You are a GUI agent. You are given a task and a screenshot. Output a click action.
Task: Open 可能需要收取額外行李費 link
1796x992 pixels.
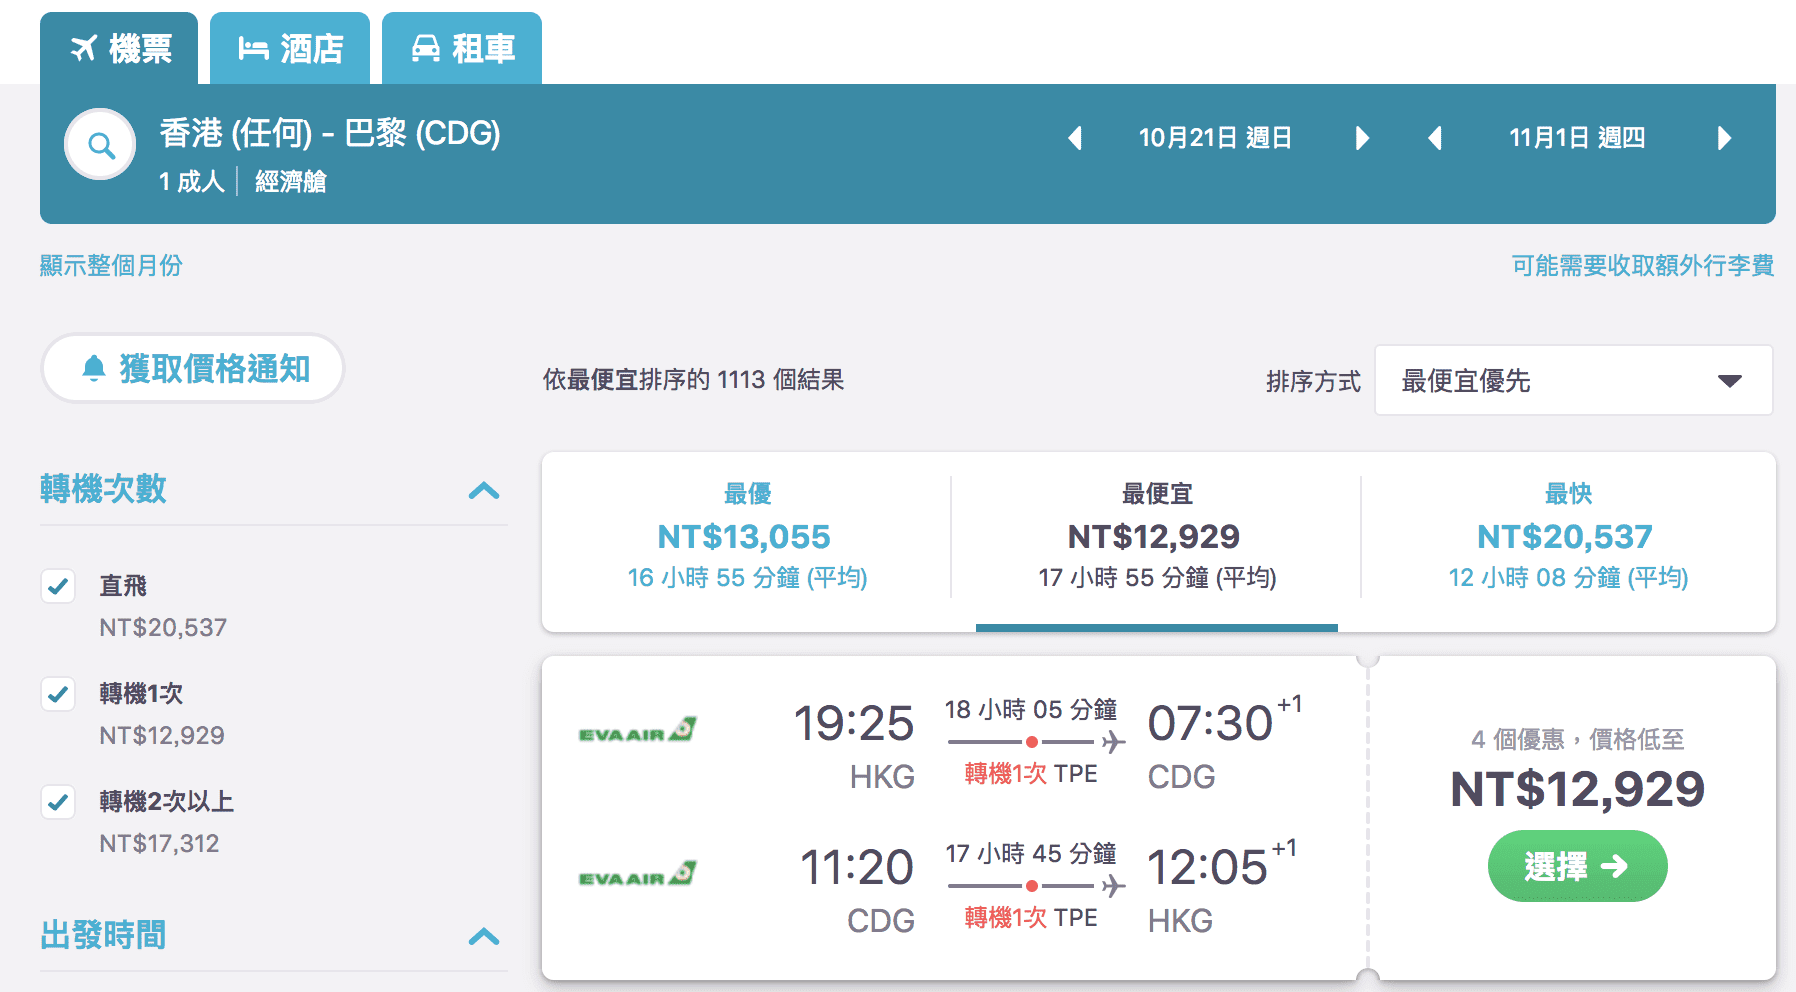(x=1643, y=265)
